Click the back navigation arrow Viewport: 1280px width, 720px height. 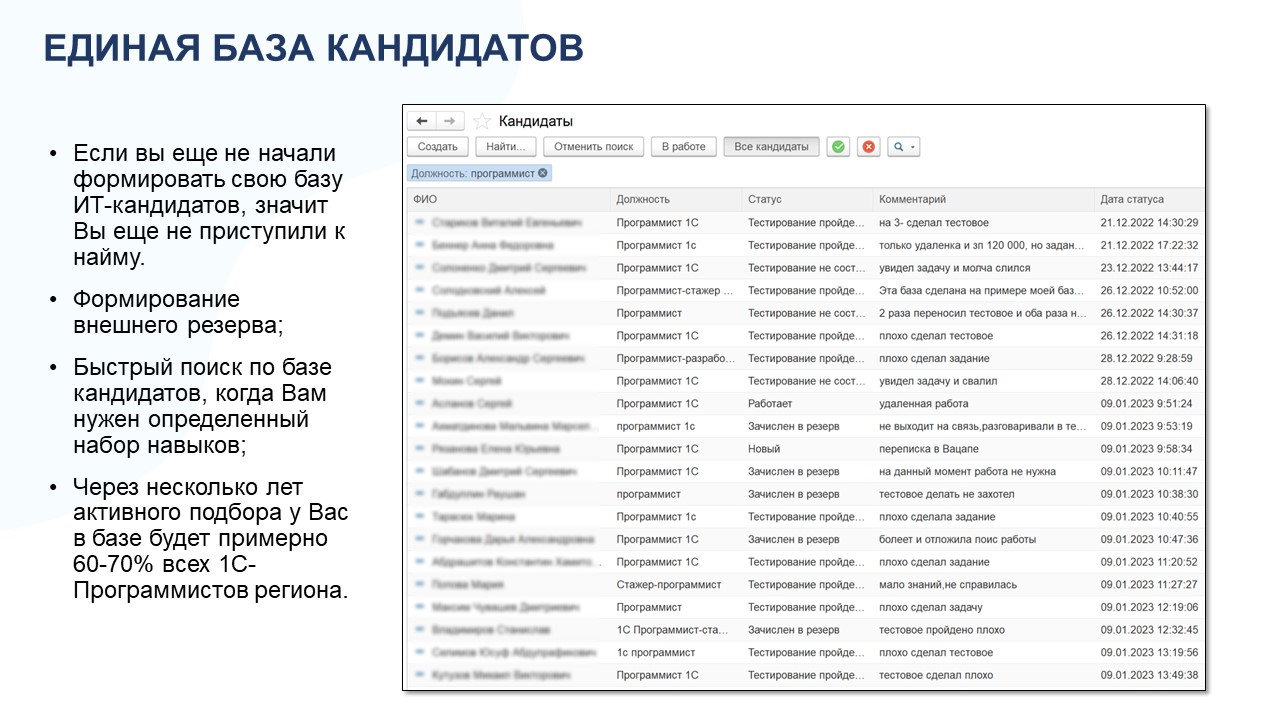[x=420, y=120]
